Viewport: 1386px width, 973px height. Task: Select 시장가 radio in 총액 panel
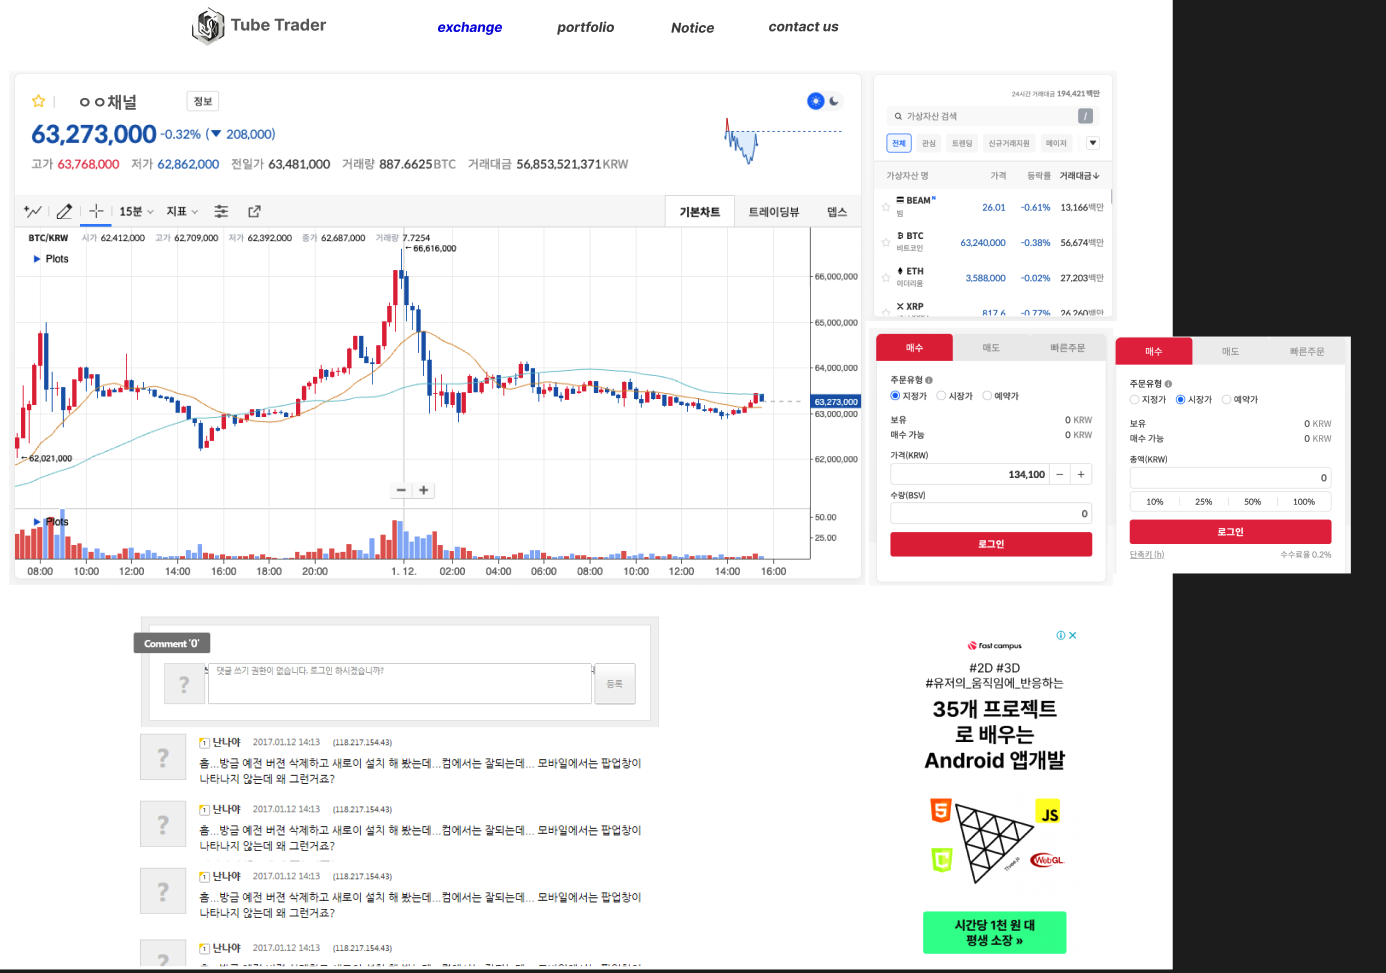(1180, 400)
